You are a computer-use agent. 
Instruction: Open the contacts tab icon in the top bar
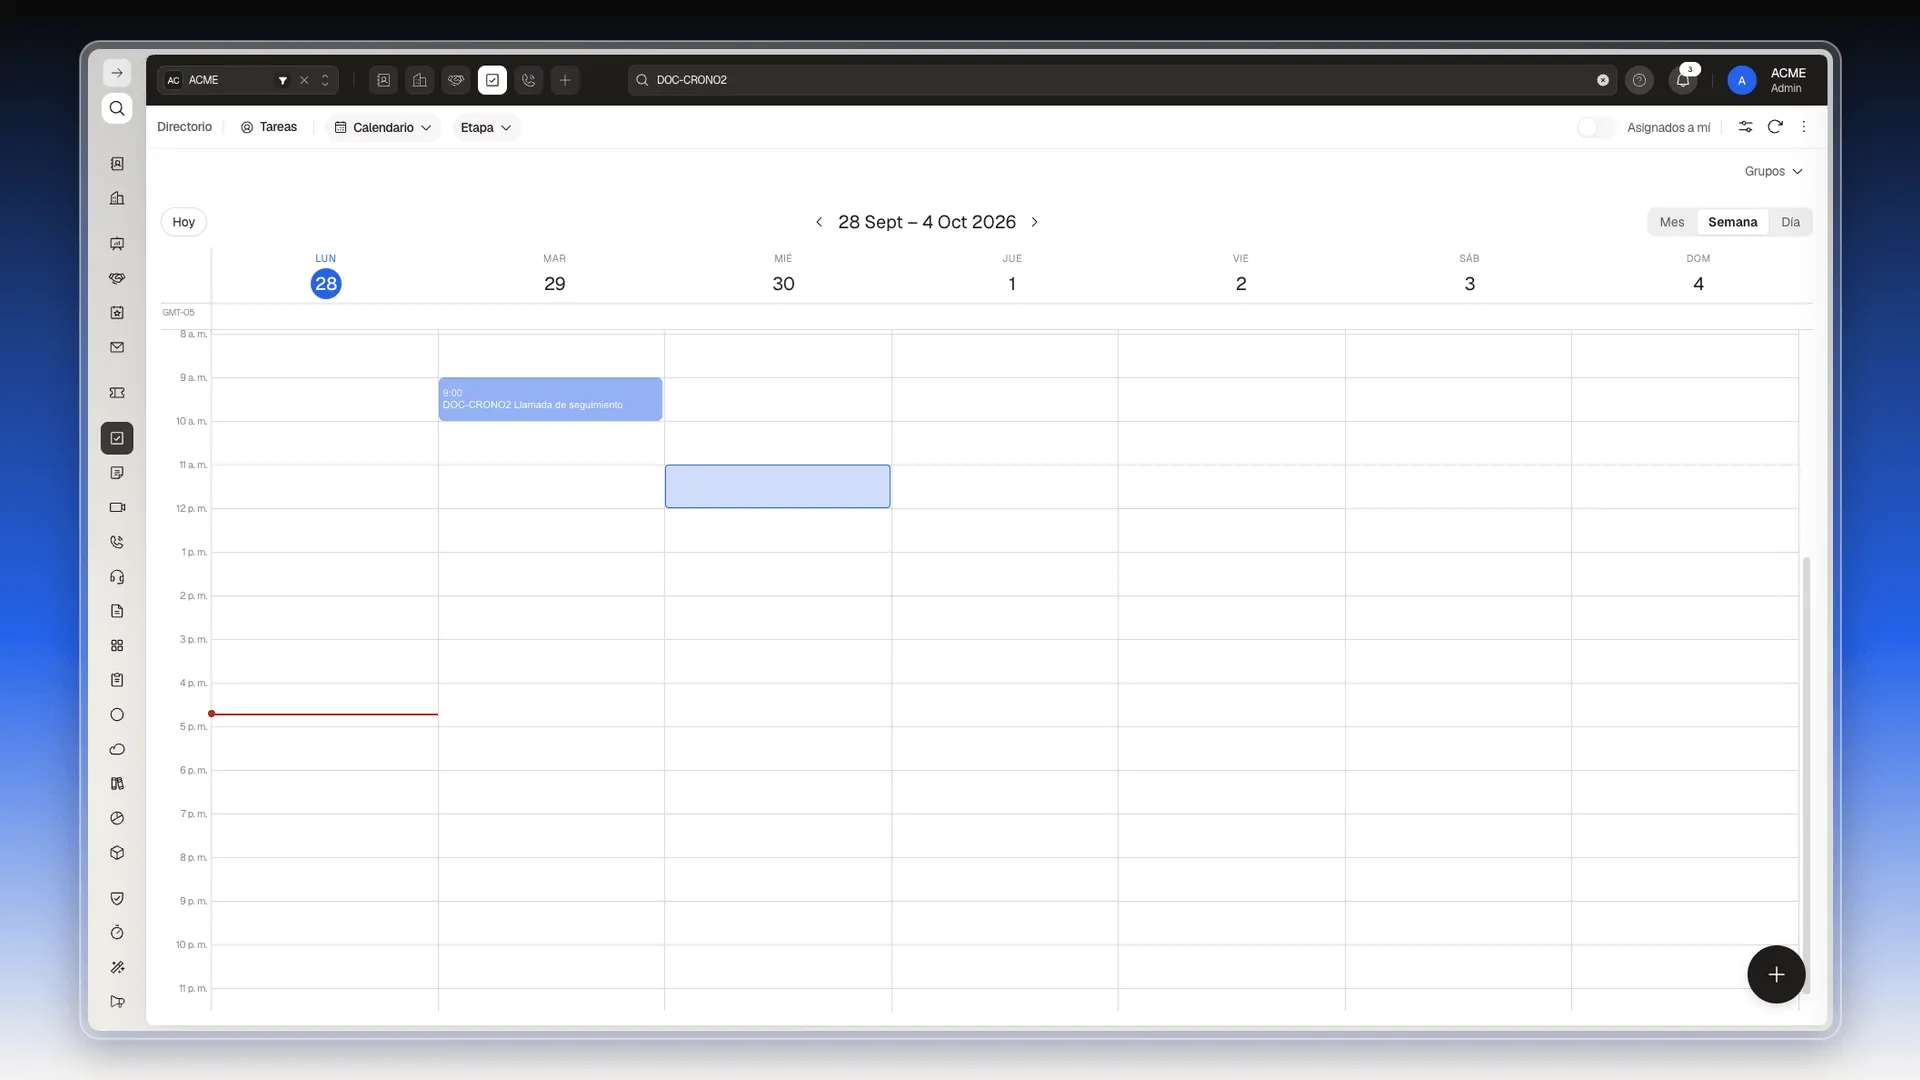(x=384, y=80)
